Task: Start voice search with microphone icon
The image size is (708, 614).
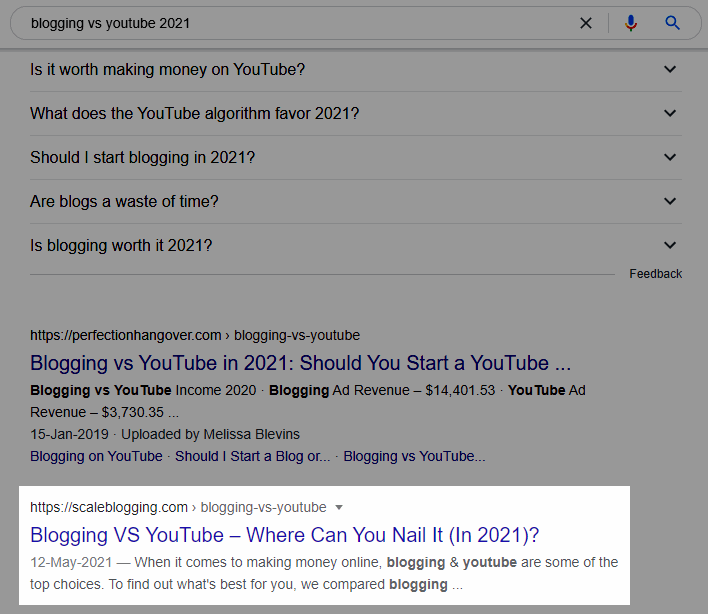Action: click(x=631, y=23)
